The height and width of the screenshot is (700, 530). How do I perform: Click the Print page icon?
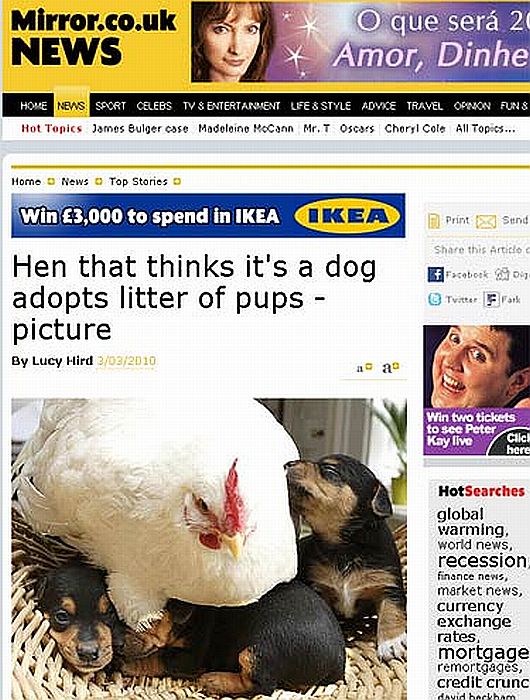pos(434,221)
